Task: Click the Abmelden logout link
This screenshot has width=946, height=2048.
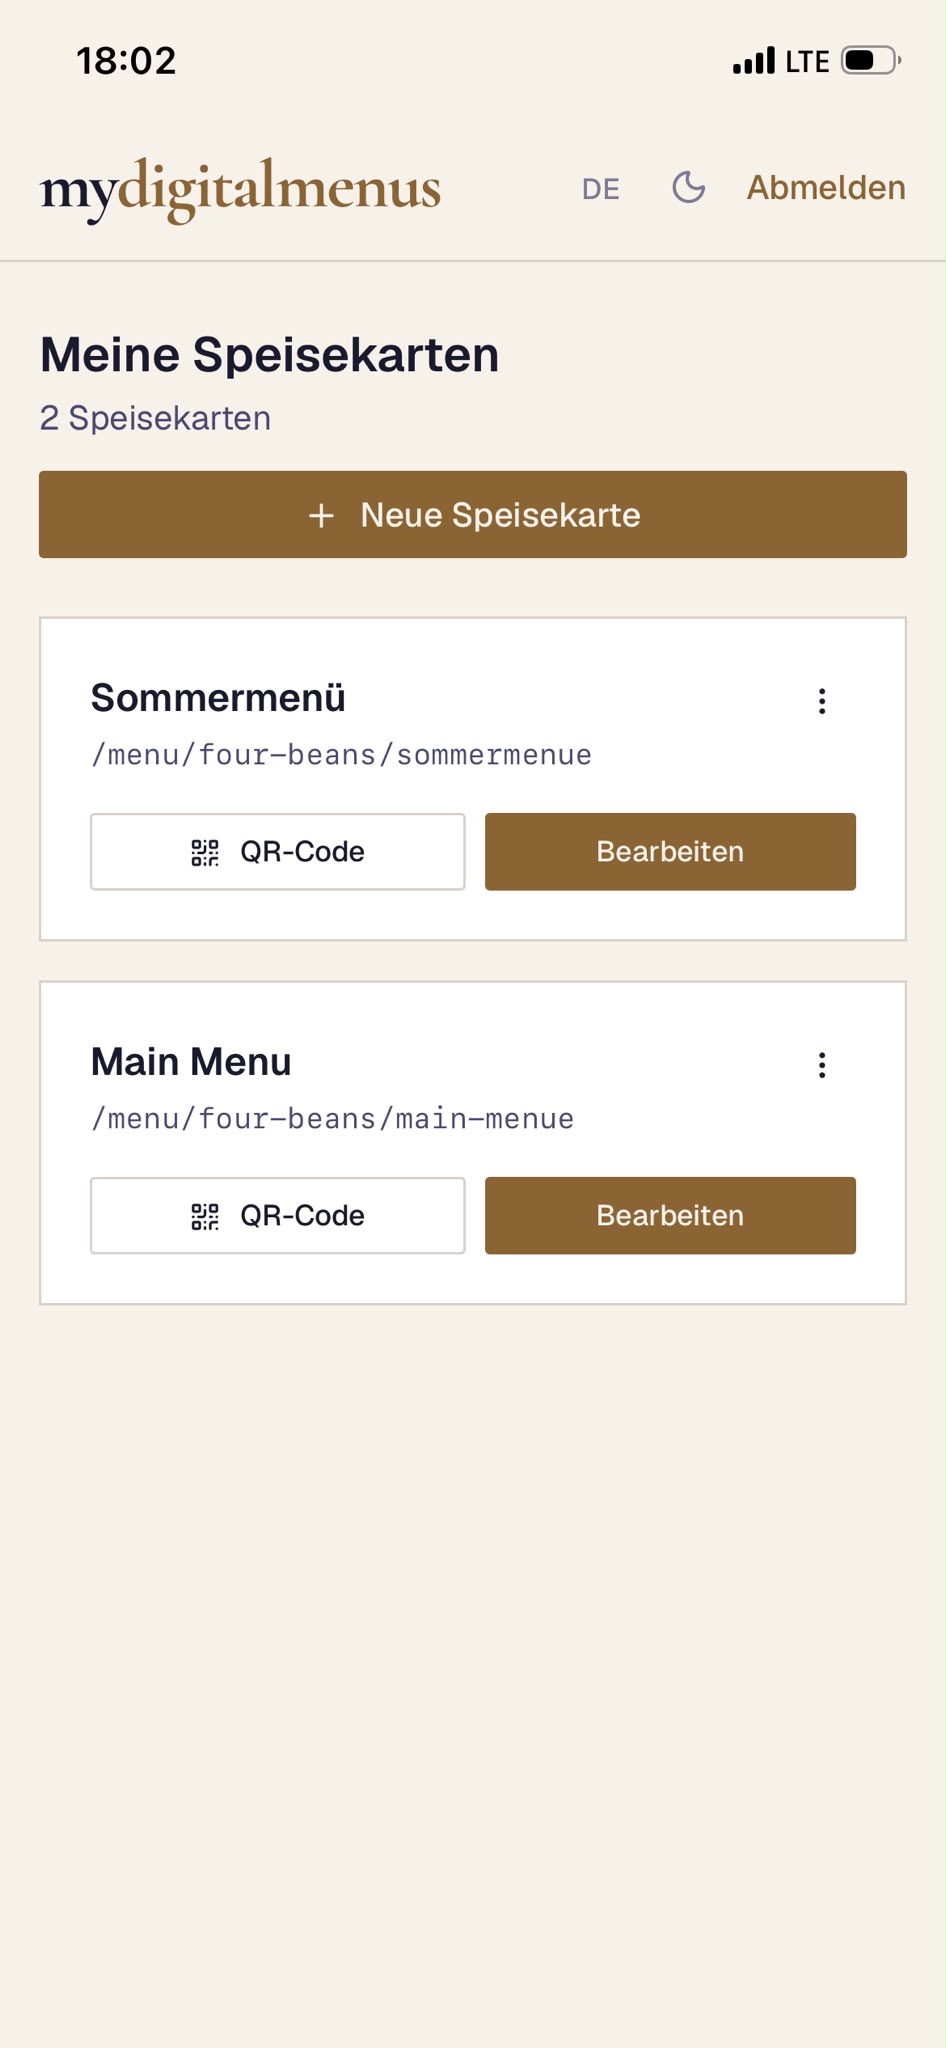Action: pos(826,188)
